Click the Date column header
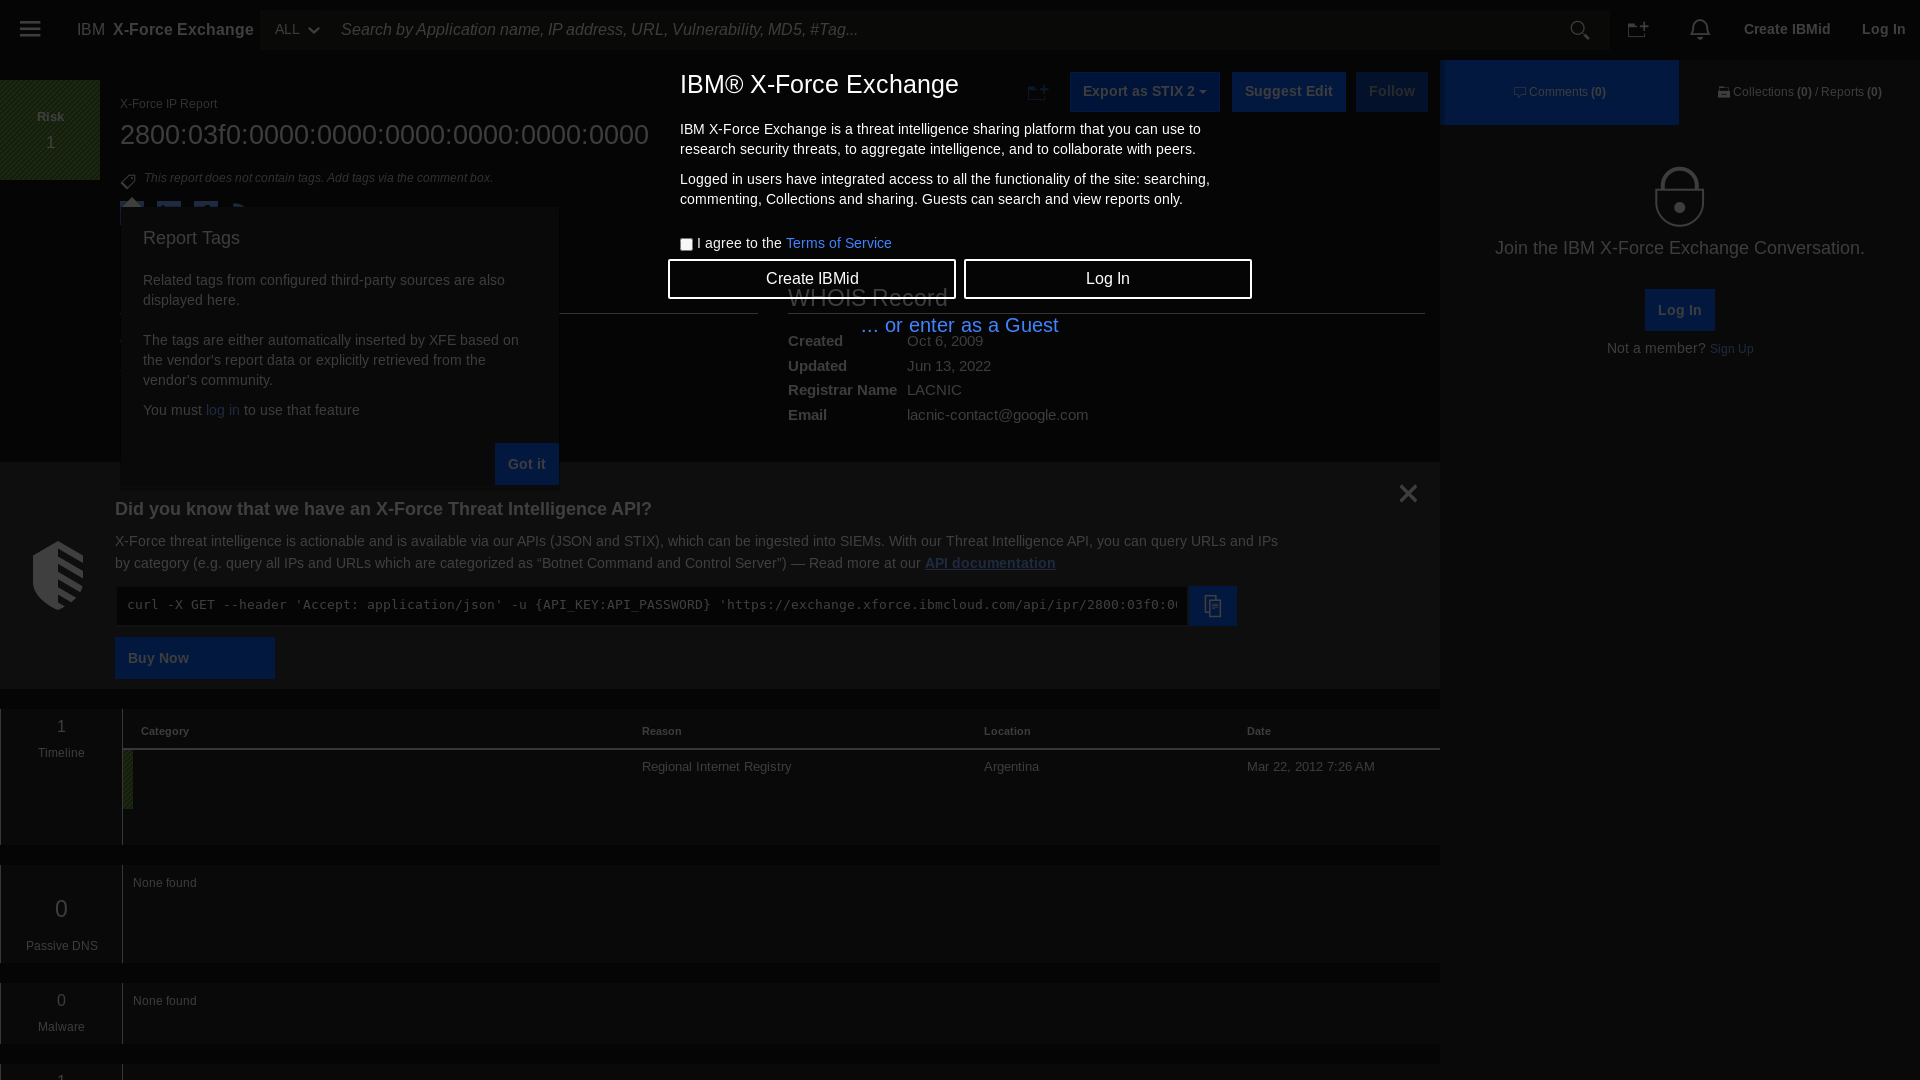Viewport: 1920px width, 1080px height. click(1258, 731)
